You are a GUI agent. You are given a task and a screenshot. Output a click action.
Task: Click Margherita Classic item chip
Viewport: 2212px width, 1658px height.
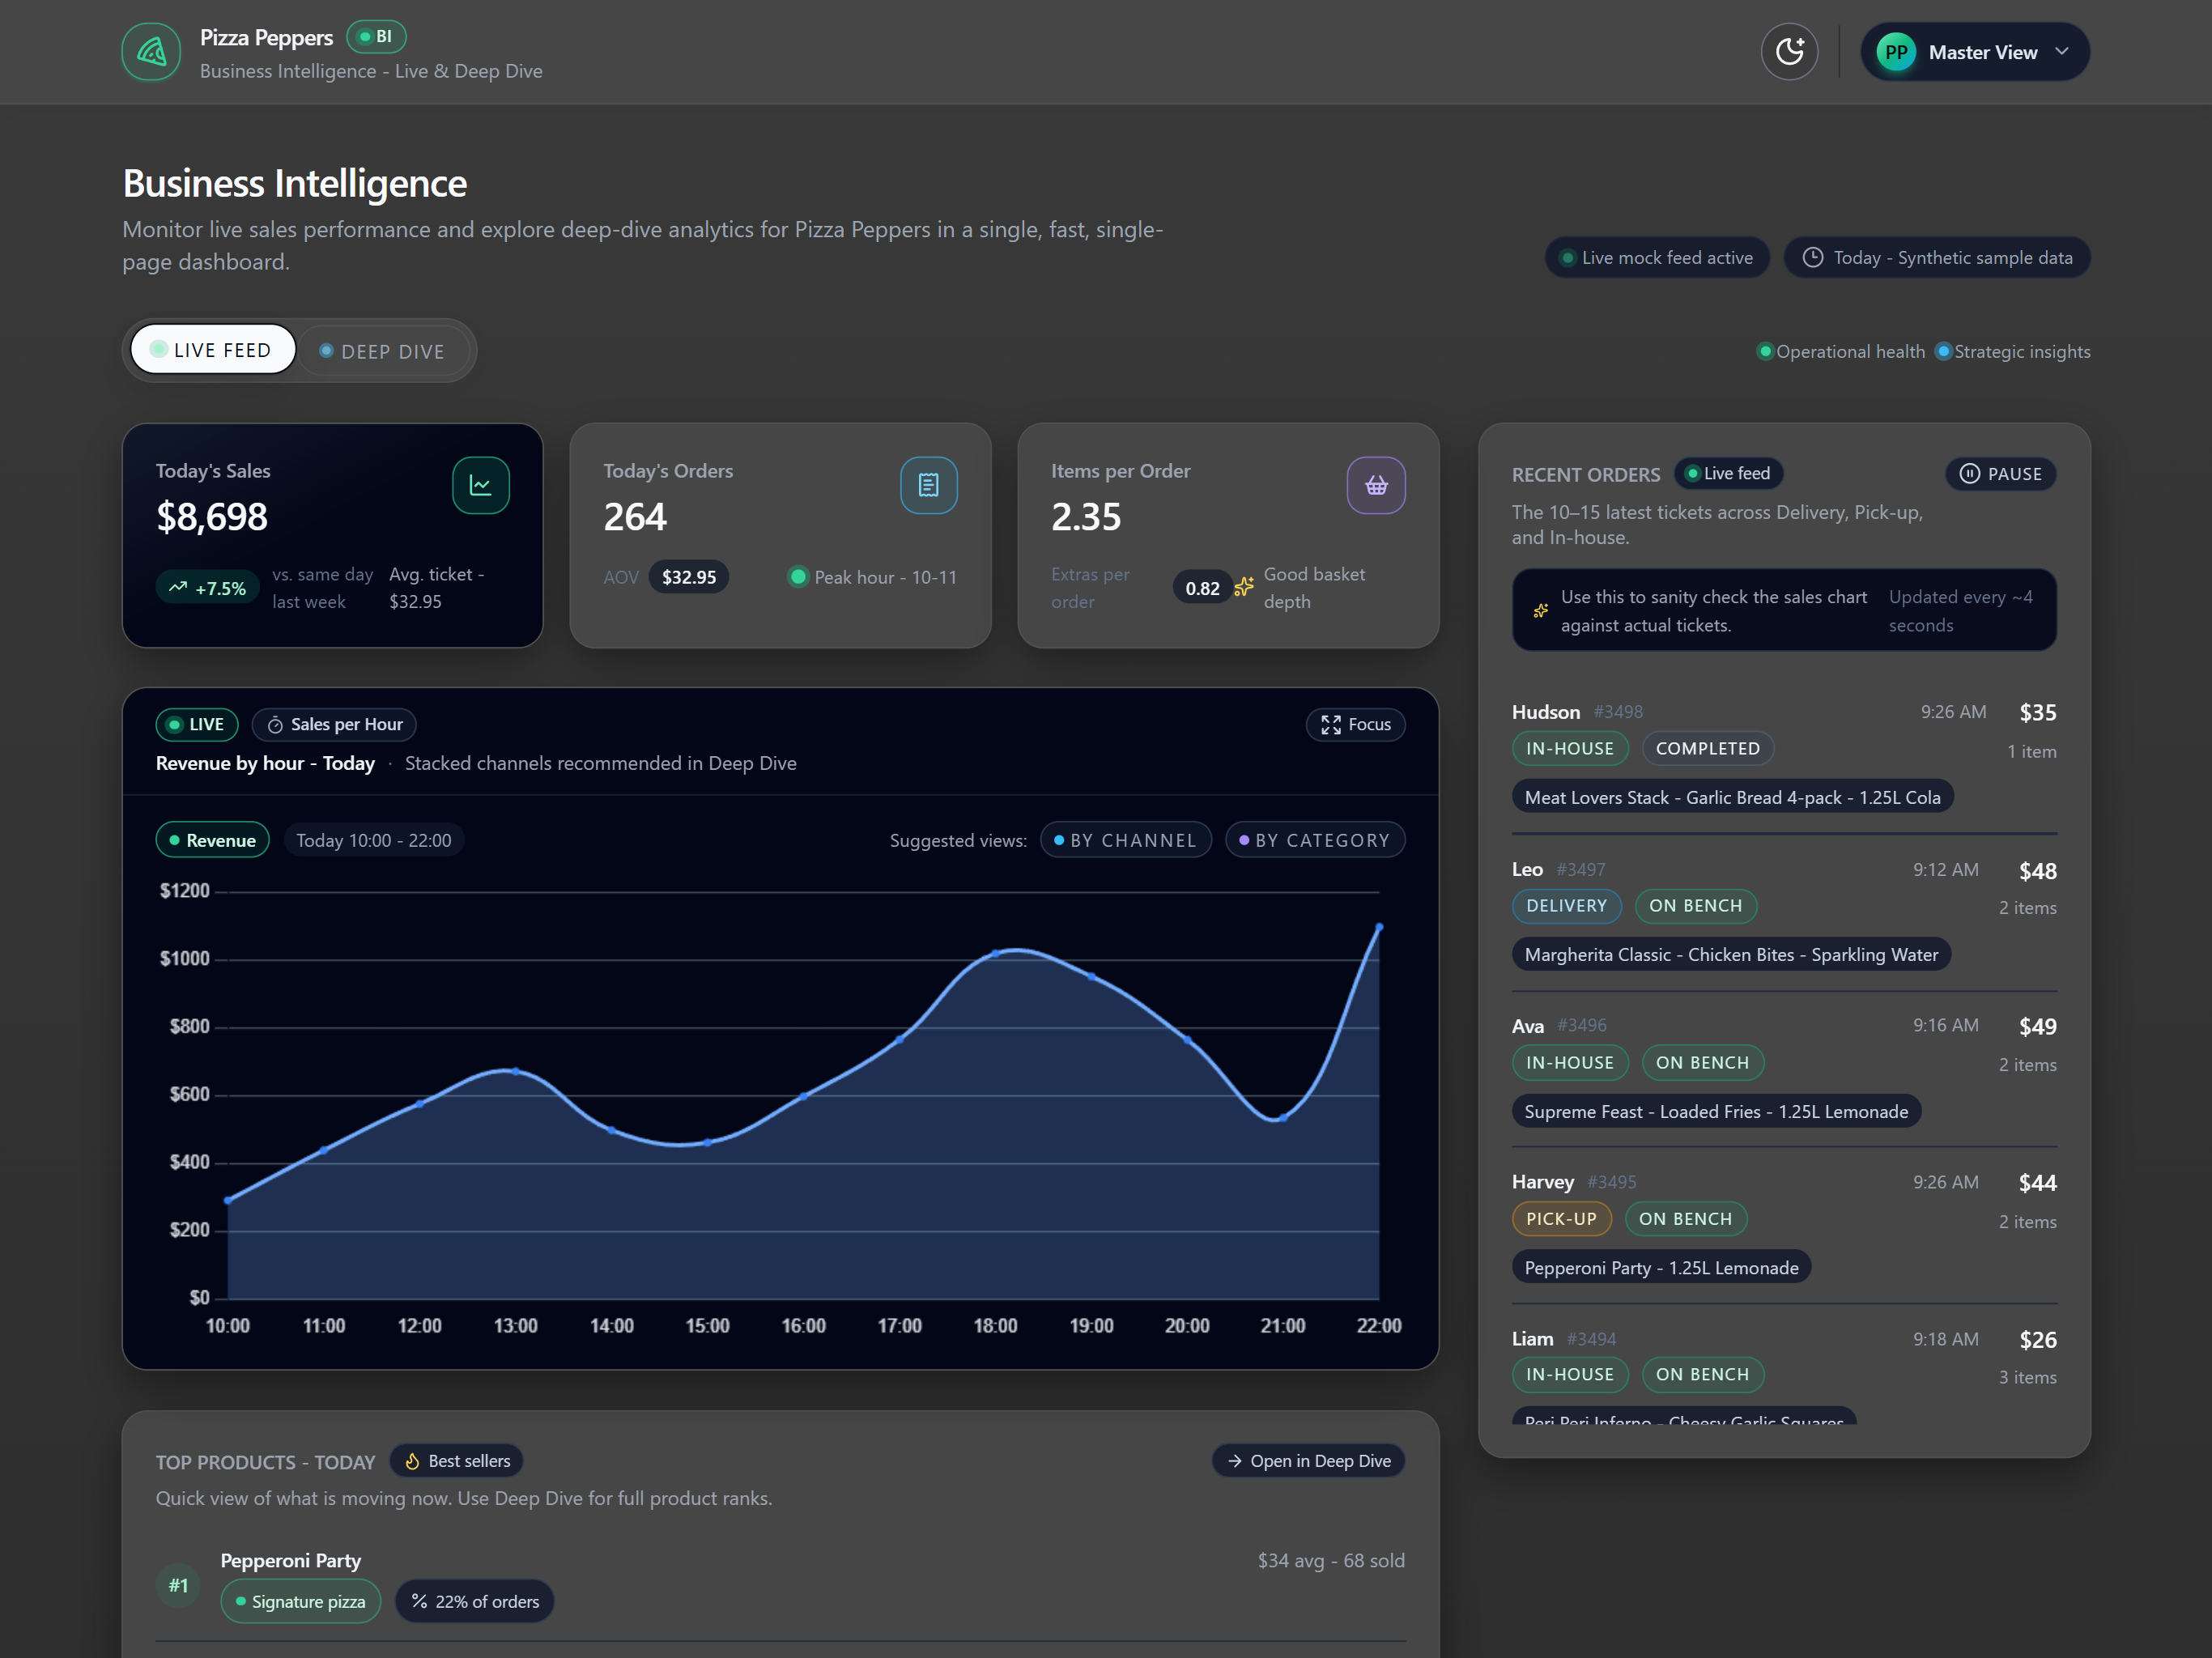[x=1731, y=955]
